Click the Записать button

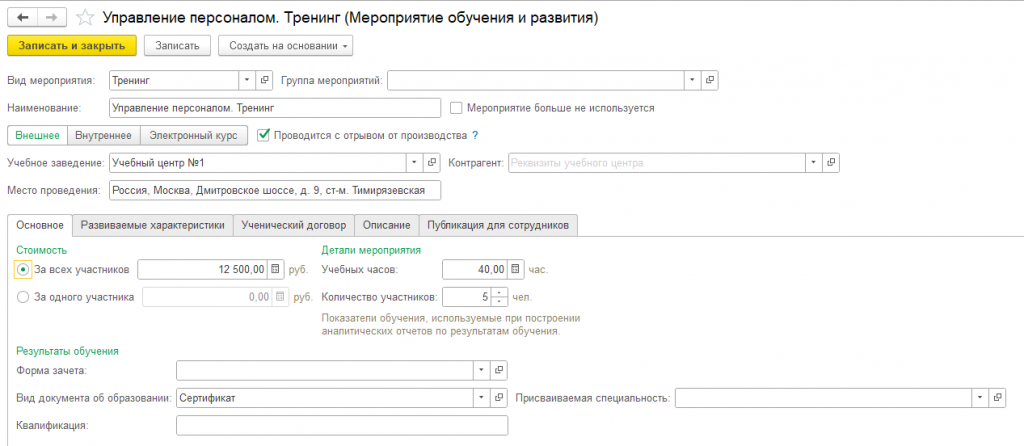pyautogui.click(x=178, y=46)
